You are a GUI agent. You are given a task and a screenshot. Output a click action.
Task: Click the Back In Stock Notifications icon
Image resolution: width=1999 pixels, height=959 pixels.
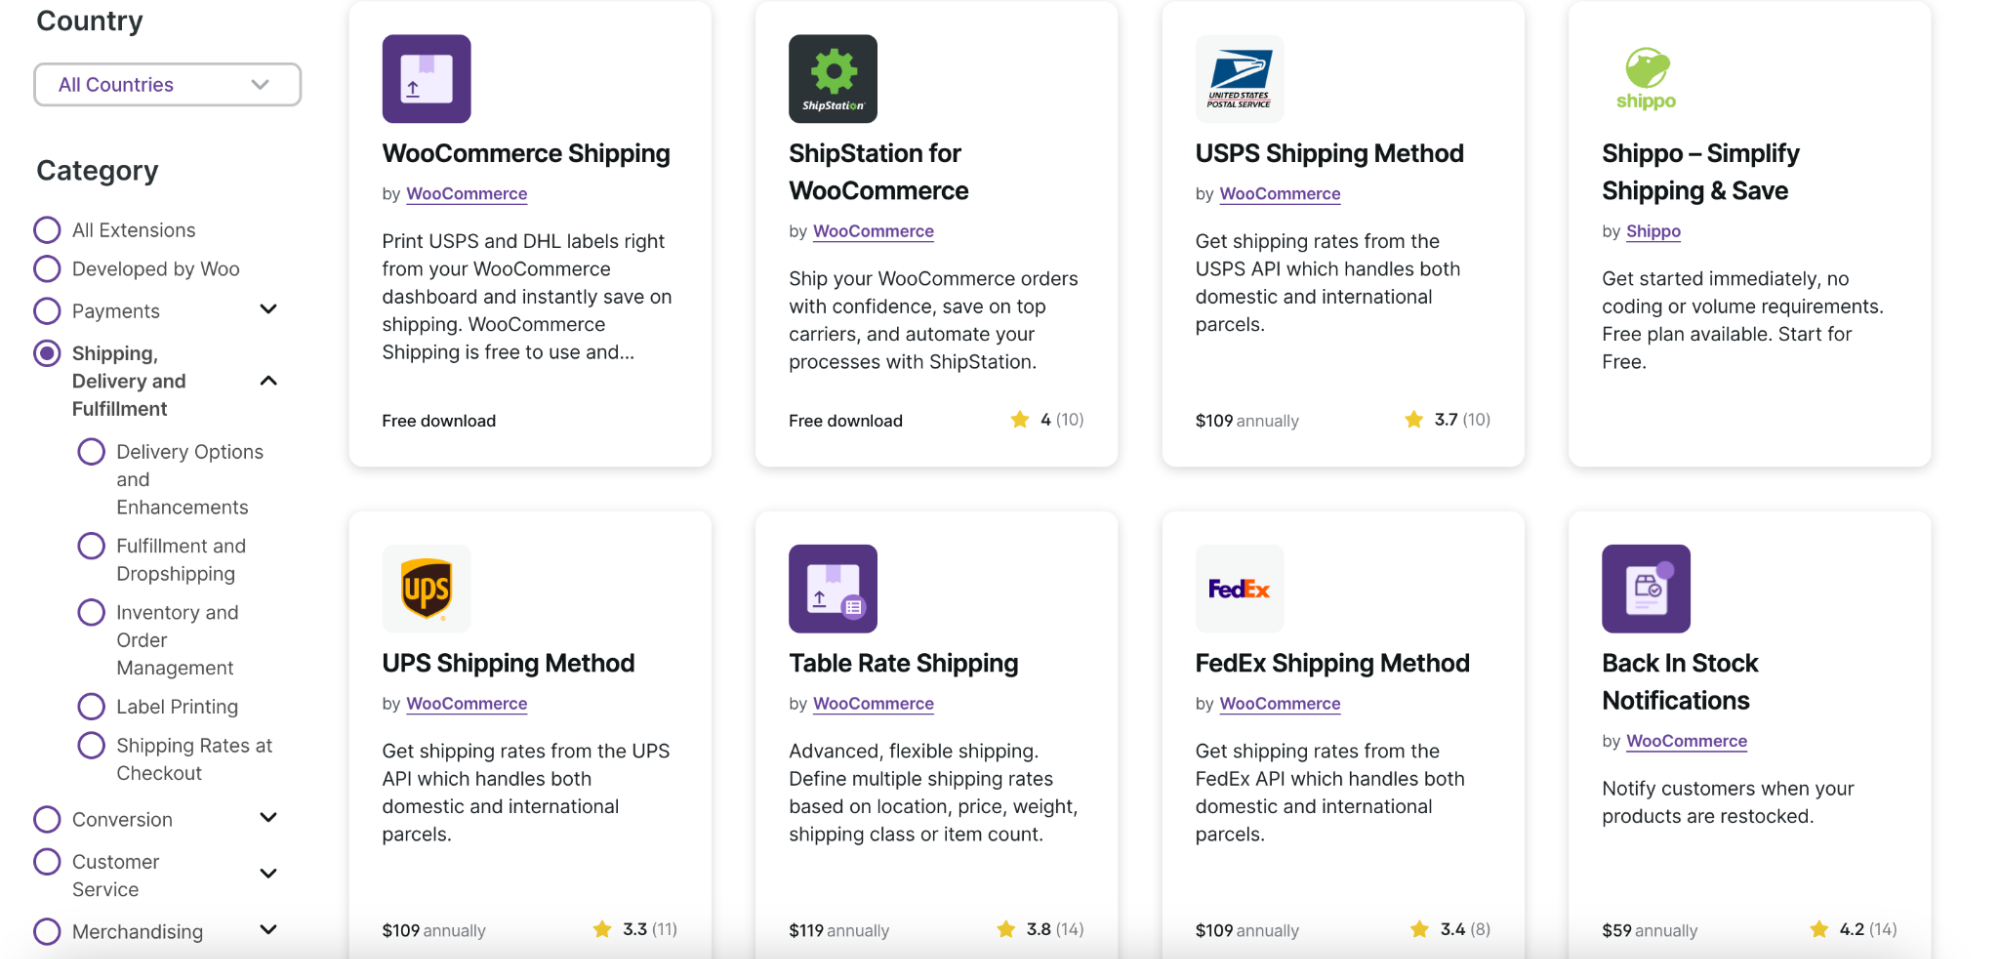pos(1646,588)
